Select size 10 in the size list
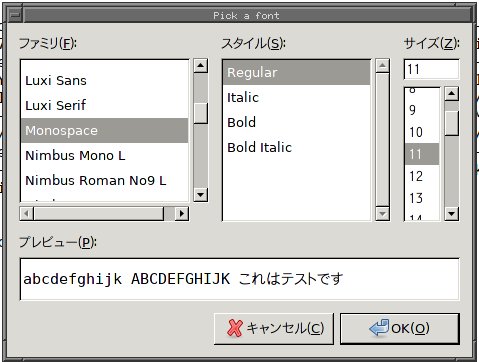Screen dimensions: 479x362 422,132
